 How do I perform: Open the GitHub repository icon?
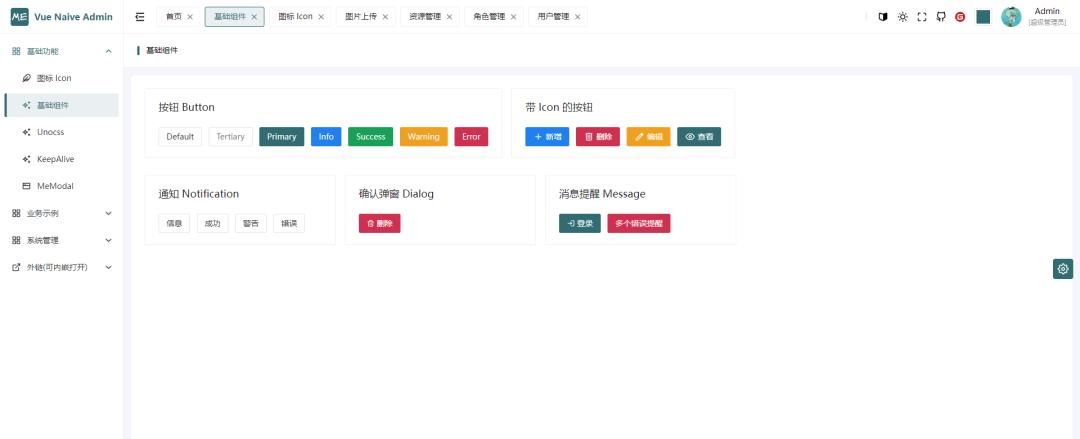(x=941, y=17)
